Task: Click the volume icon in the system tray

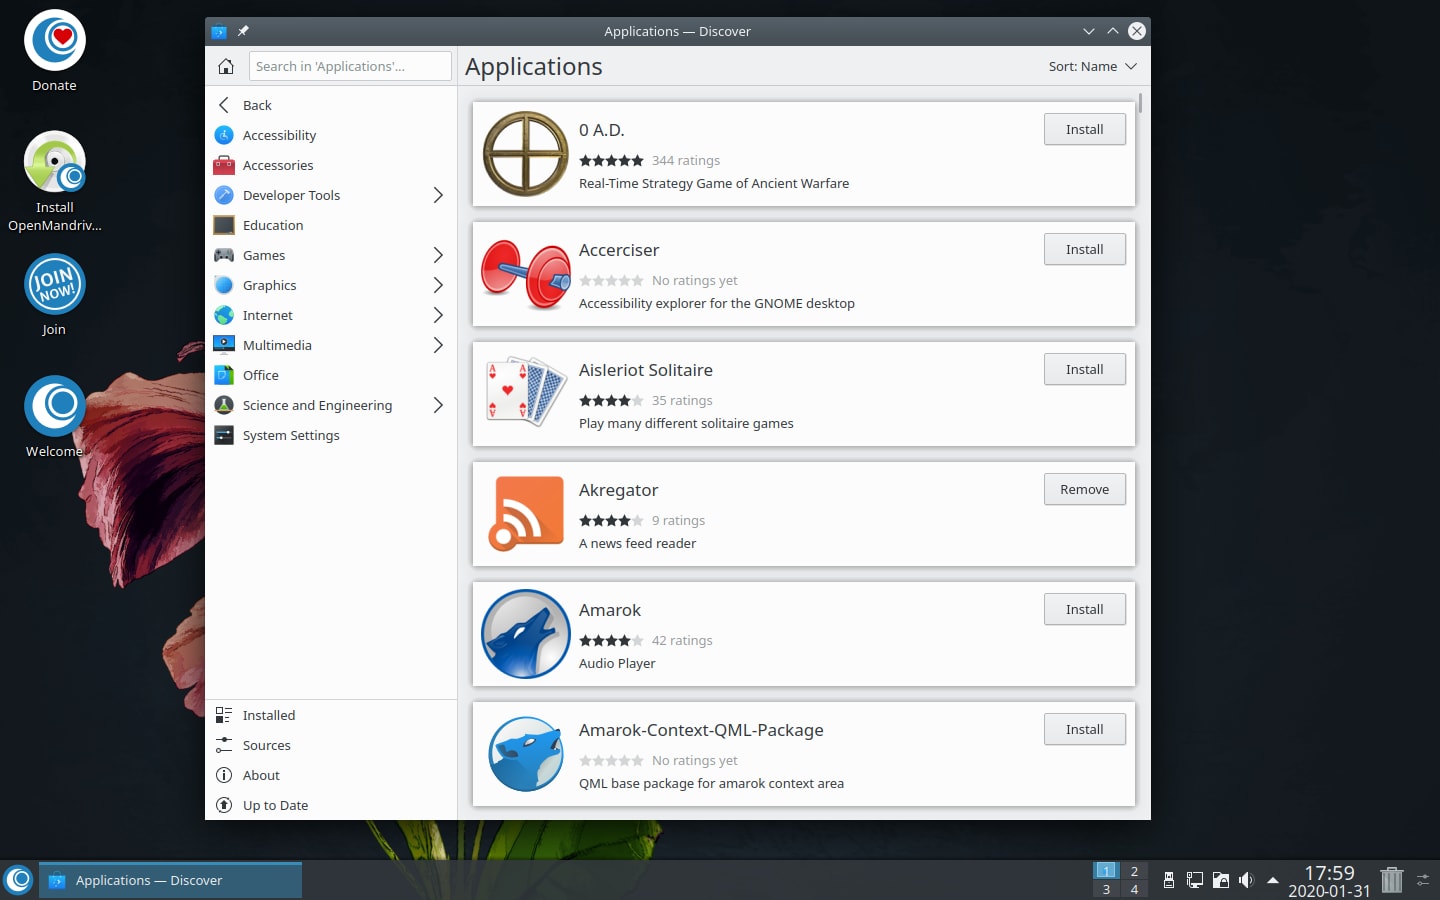Action: point(1246,880)
